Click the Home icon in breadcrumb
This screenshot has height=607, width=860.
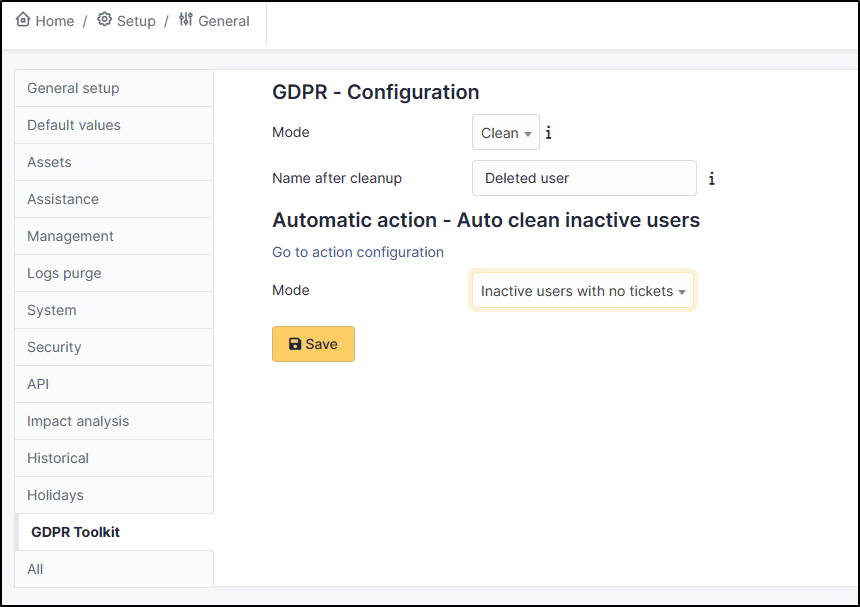click(23, 20)
